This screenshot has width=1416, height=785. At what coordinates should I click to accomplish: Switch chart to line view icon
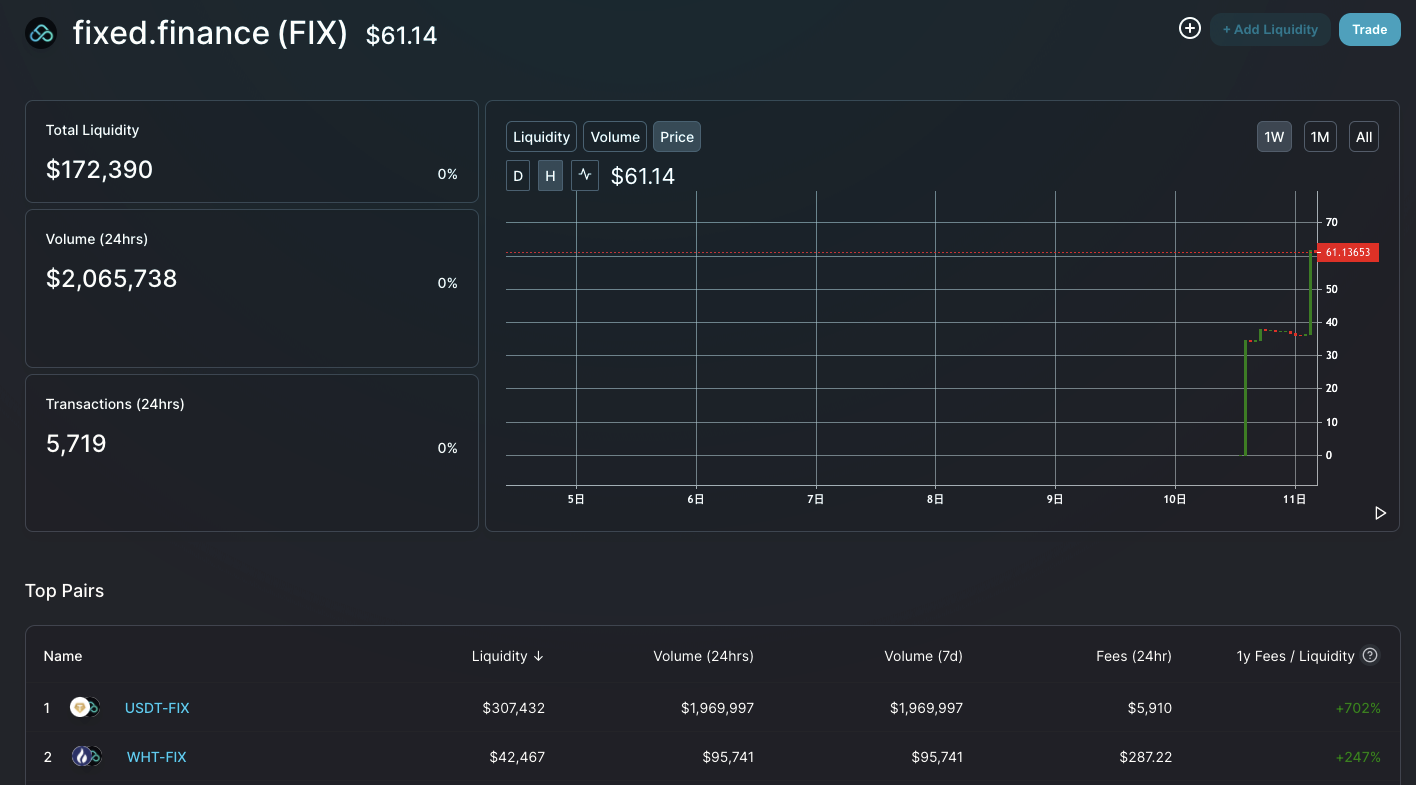tap(585, 176)
